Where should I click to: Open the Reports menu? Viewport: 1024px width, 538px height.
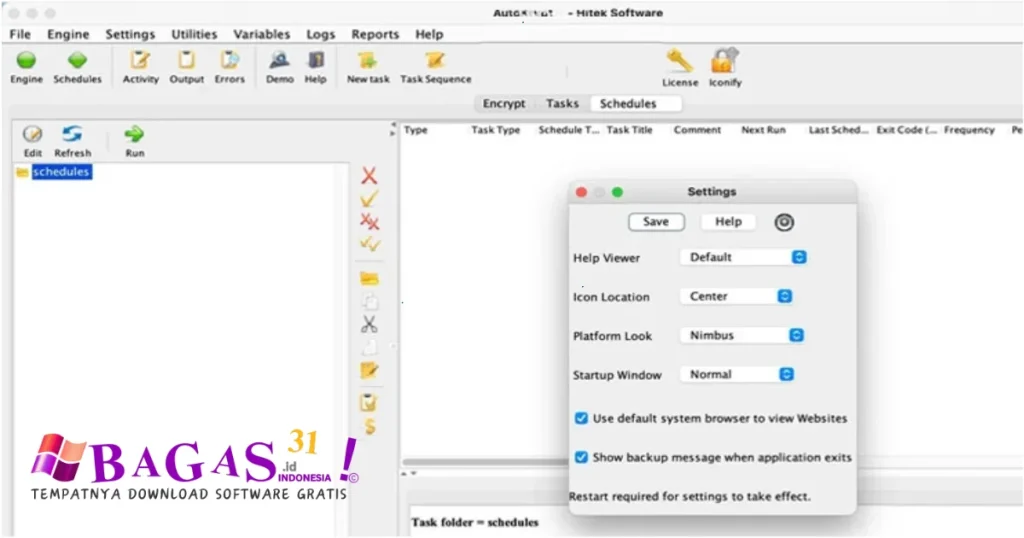point(375,35)
